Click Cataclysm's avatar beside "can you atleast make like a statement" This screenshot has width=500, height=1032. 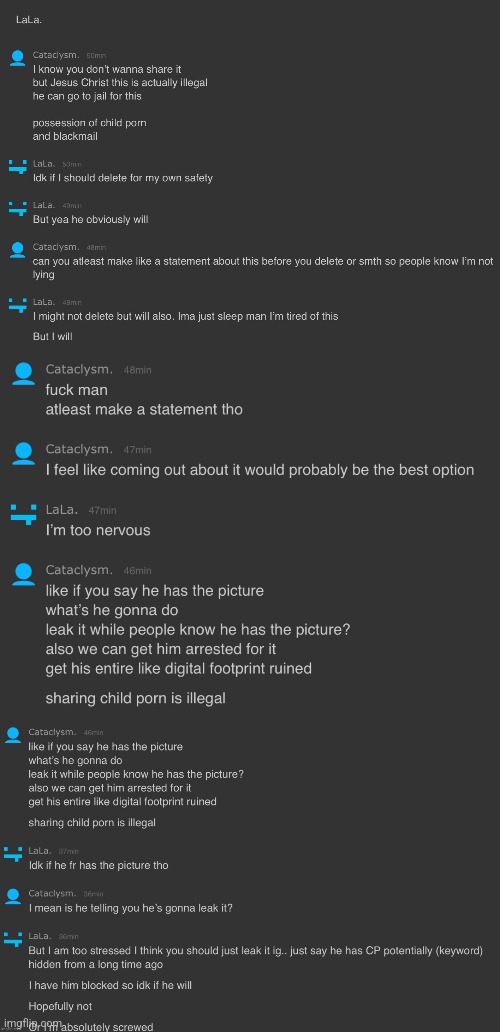click(x=18, y=249)
